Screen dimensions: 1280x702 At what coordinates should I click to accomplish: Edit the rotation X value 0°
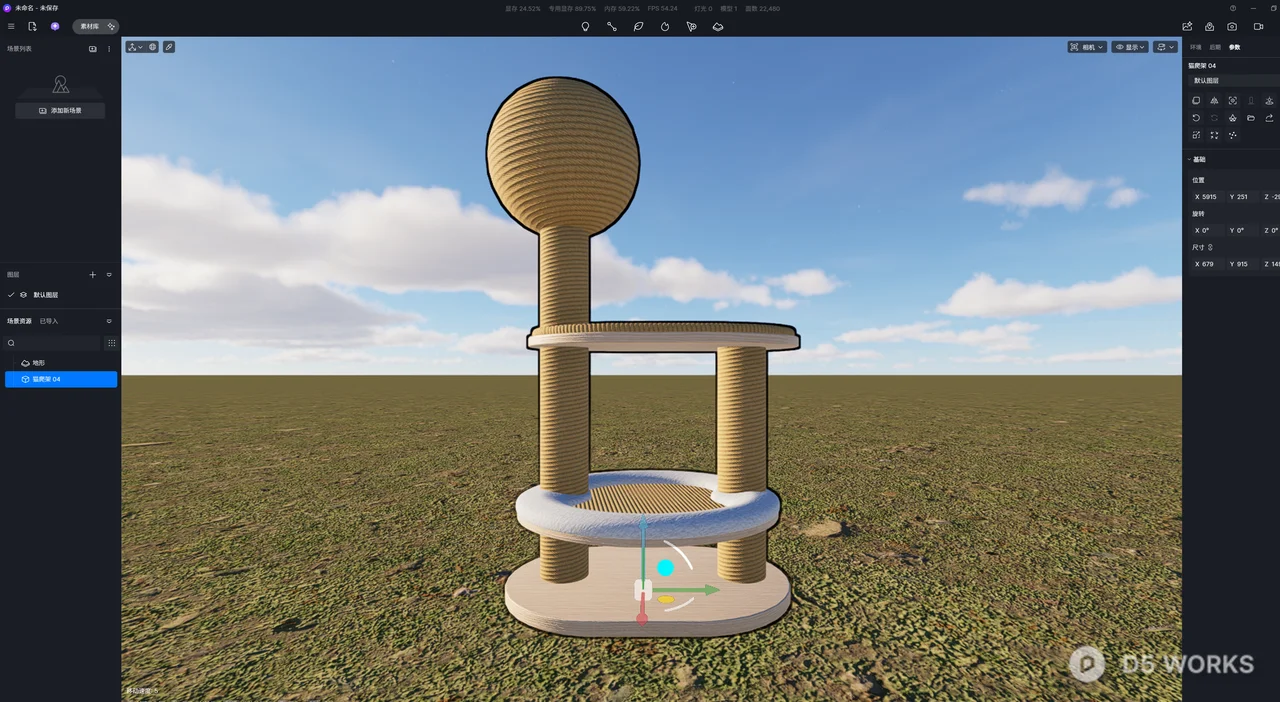tap(1206, 230)
